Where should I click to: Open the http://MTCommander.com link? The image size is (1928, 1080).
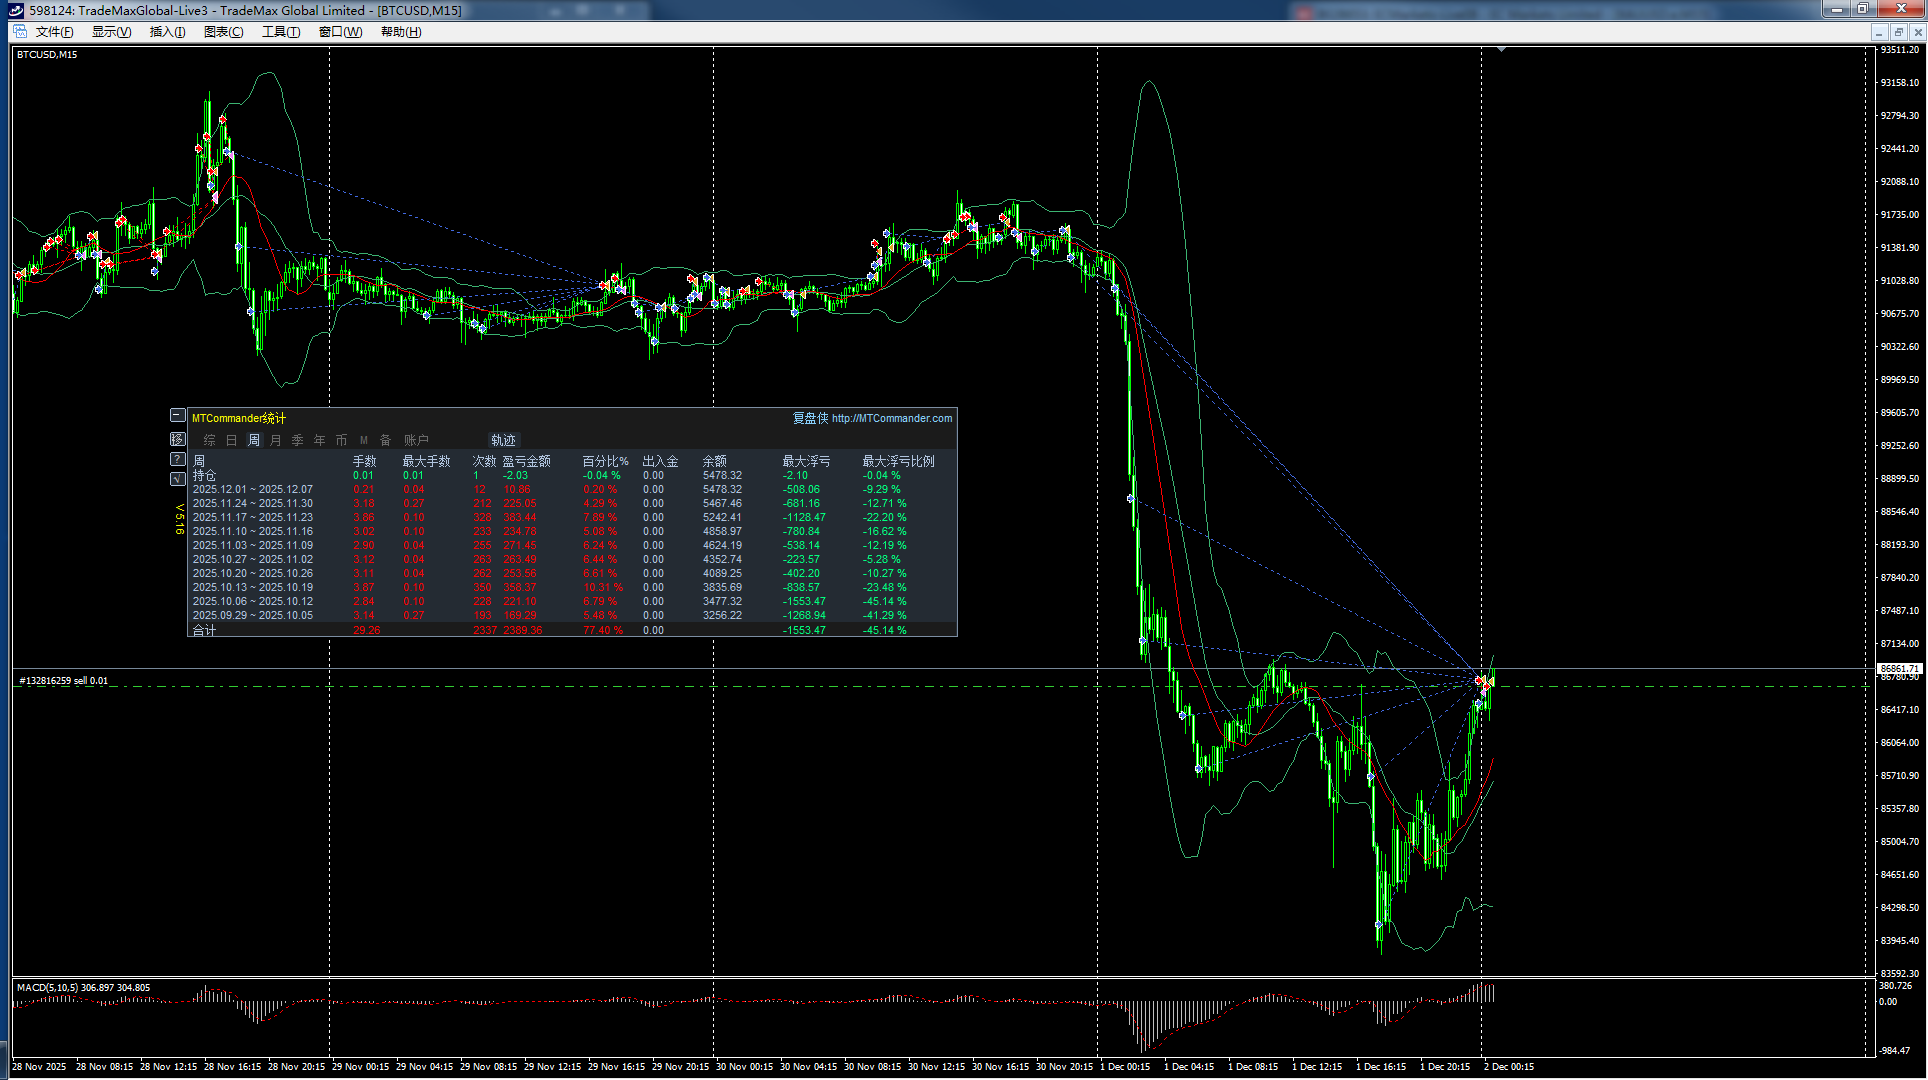[x=891, y=418]
